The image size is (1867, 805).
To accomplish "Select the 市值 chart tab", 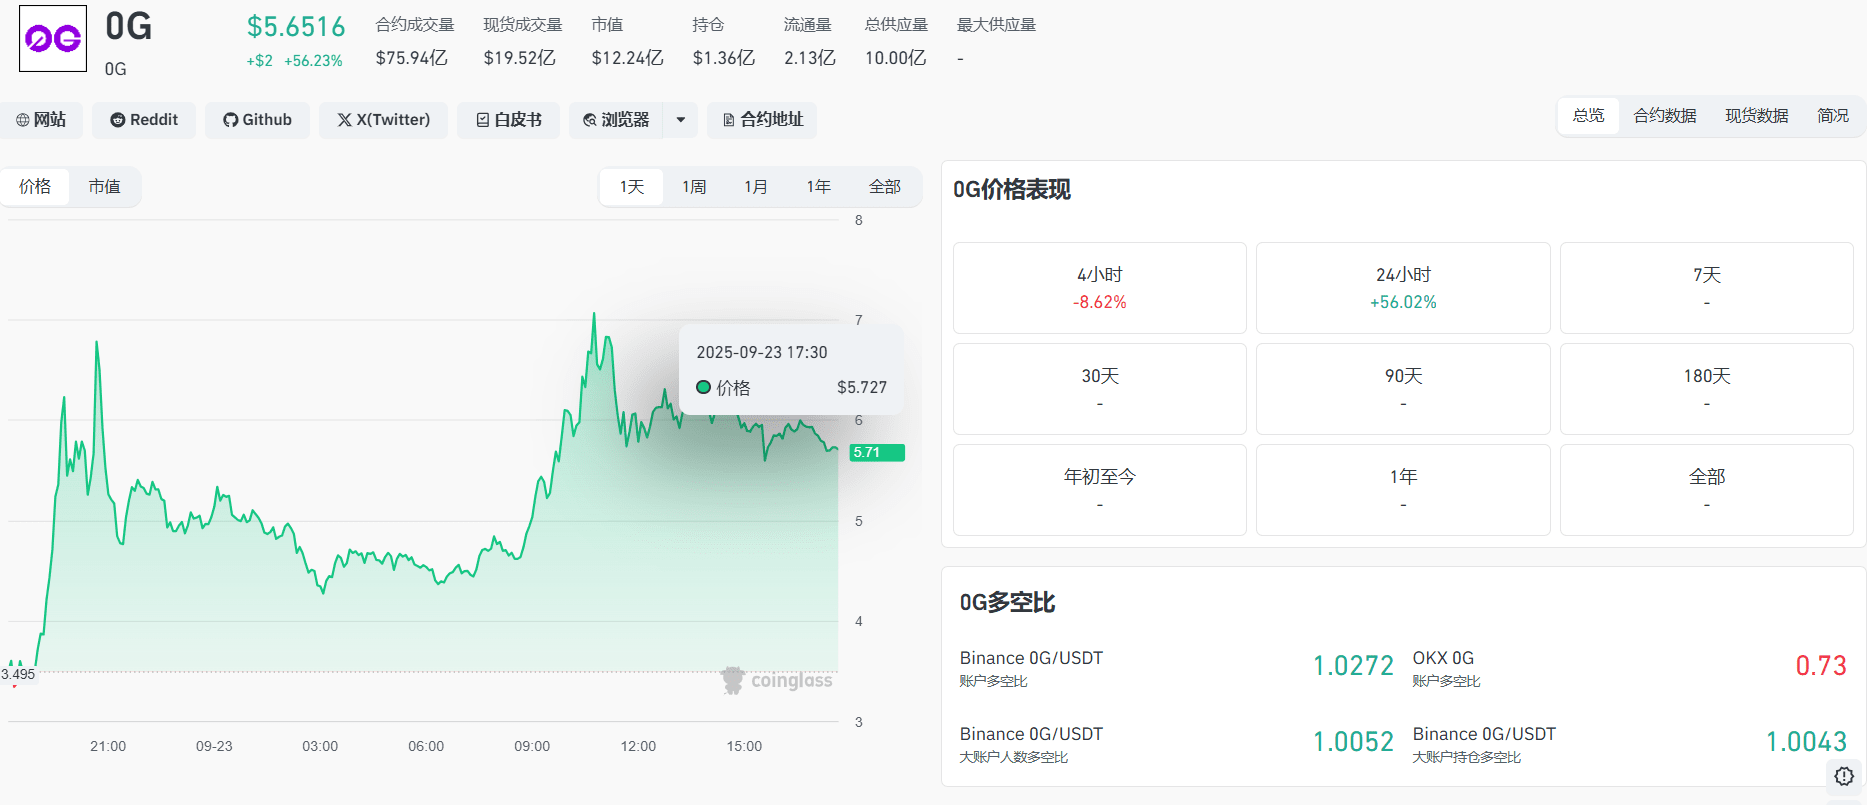I will click(104, 187).
